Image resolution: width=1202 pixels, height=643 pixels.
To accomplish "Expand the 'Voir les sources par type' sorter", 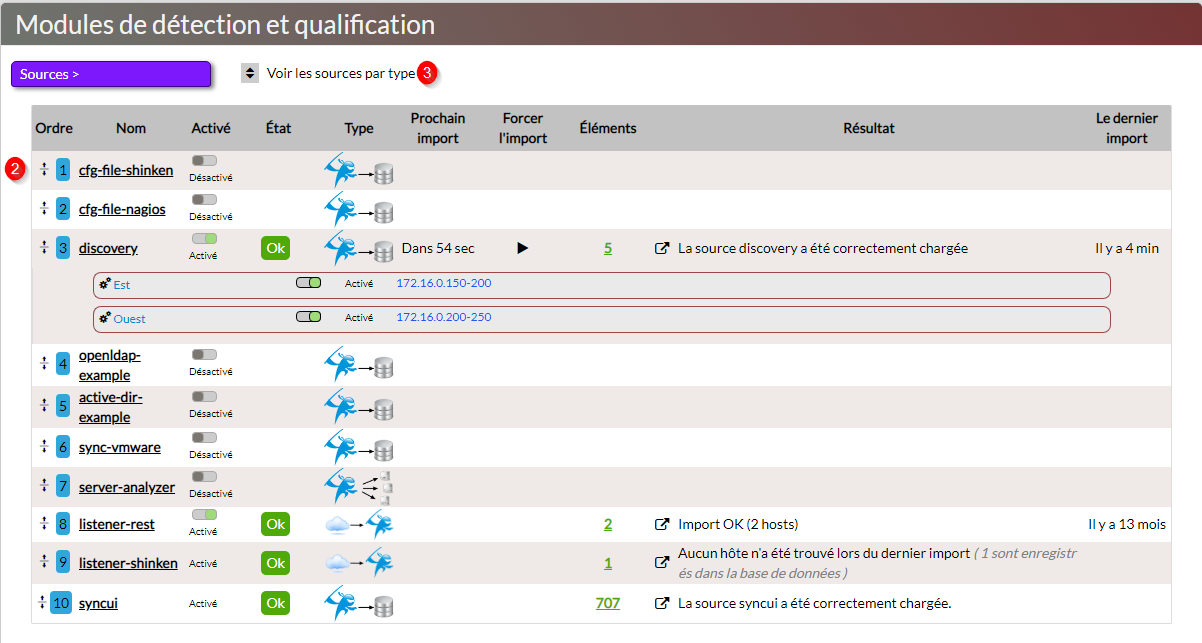I will [250, 74].
